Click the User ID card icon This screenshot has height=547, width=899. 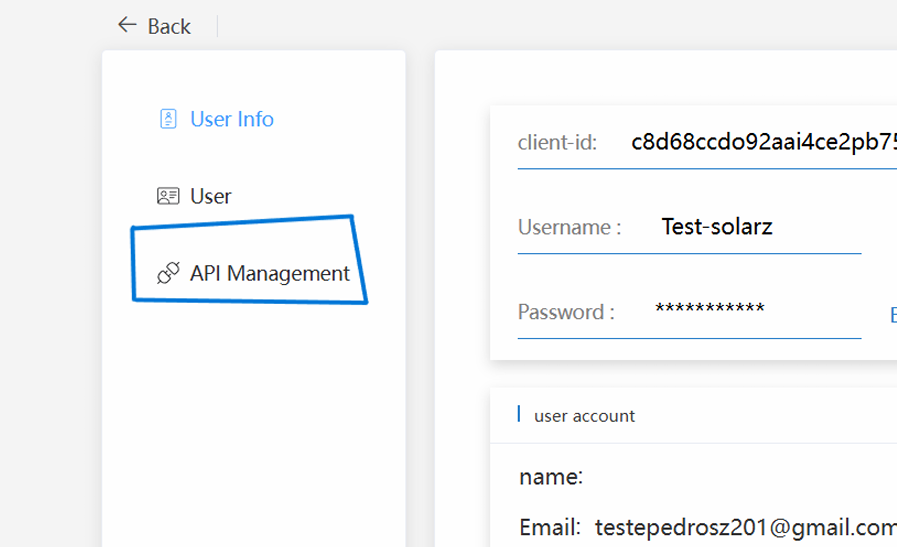point(168,196)
